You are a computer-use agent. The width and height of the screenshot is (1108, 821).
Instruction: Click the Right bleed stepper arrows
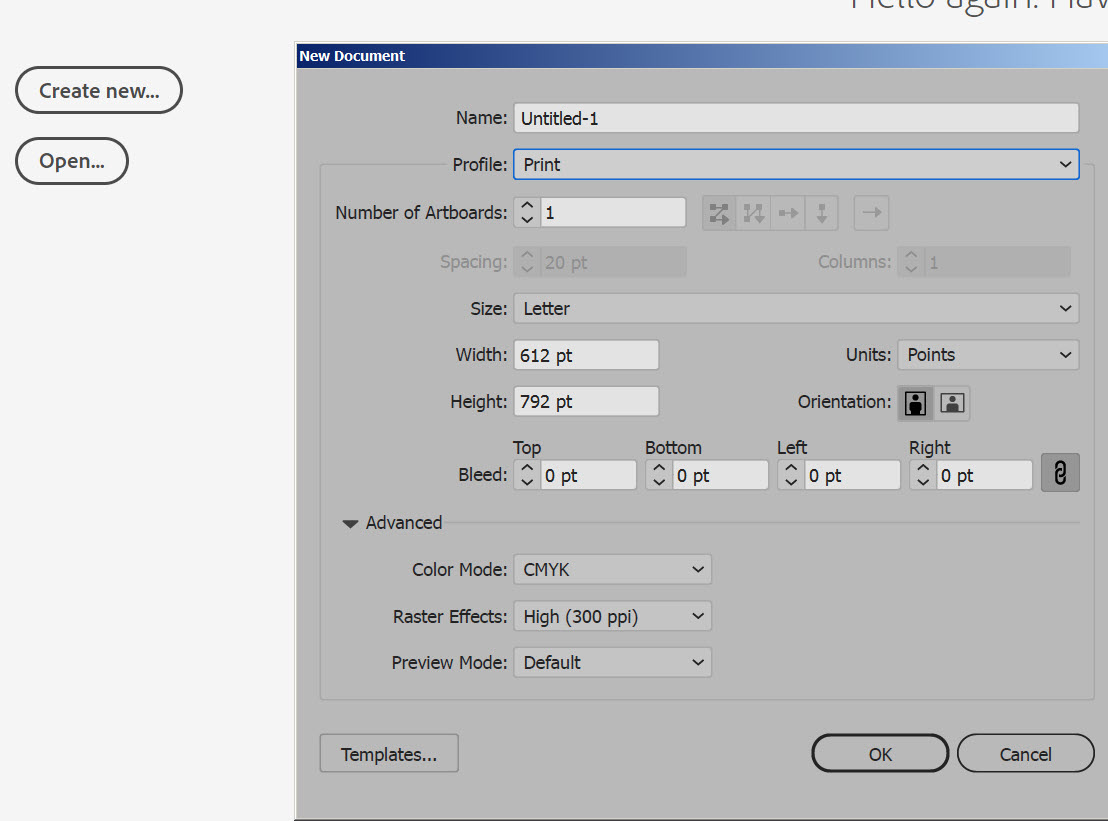923,475
